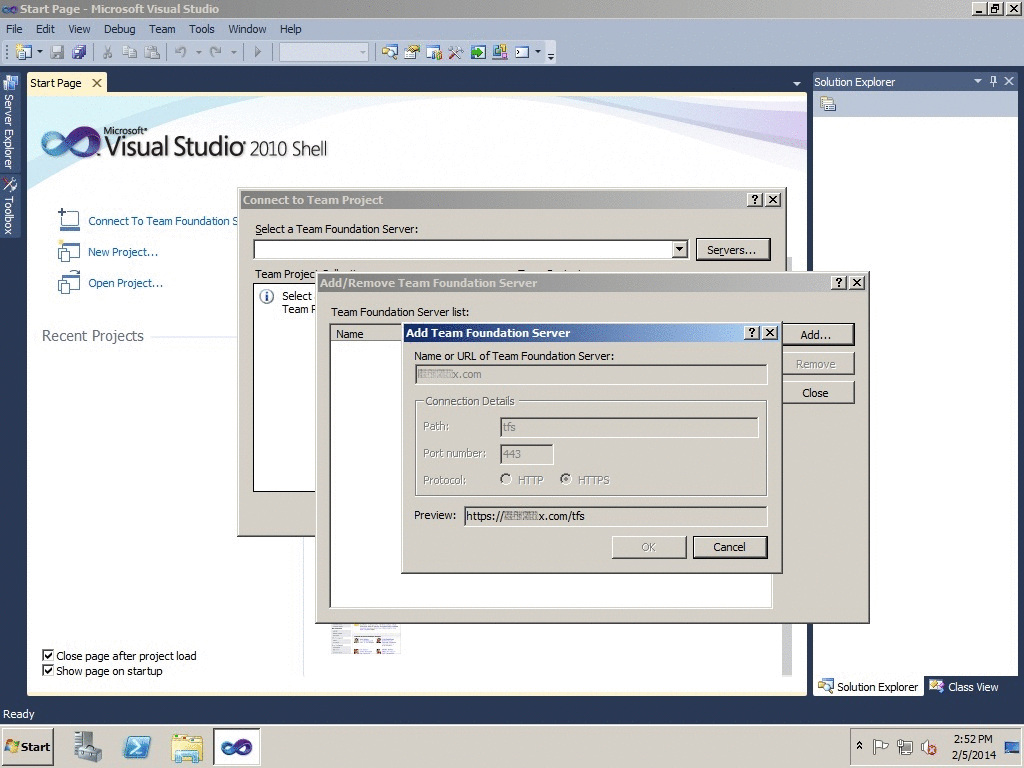Click the Extension Manager toolbar icon
The image size is (1024, 768).
click(x=500, y=52)
